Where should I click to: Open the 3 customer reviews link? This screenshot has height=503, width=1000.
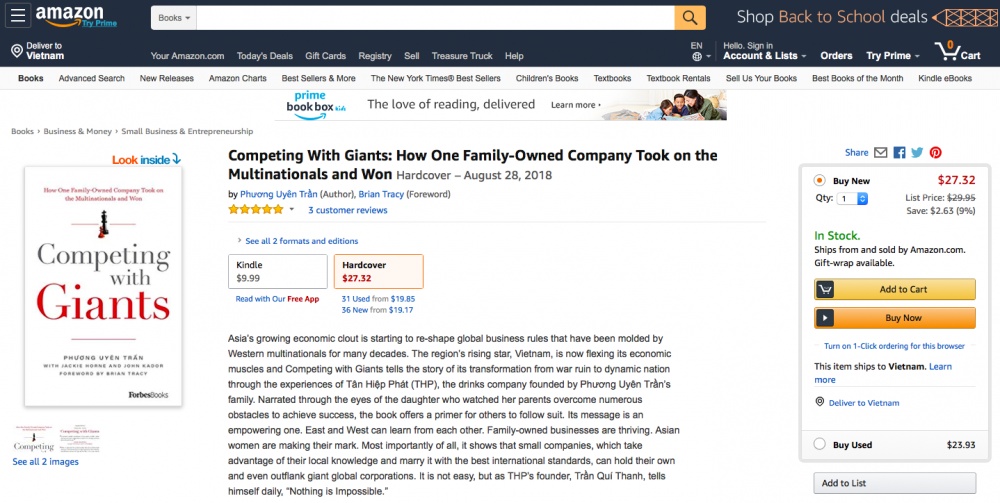click(347, 210)
